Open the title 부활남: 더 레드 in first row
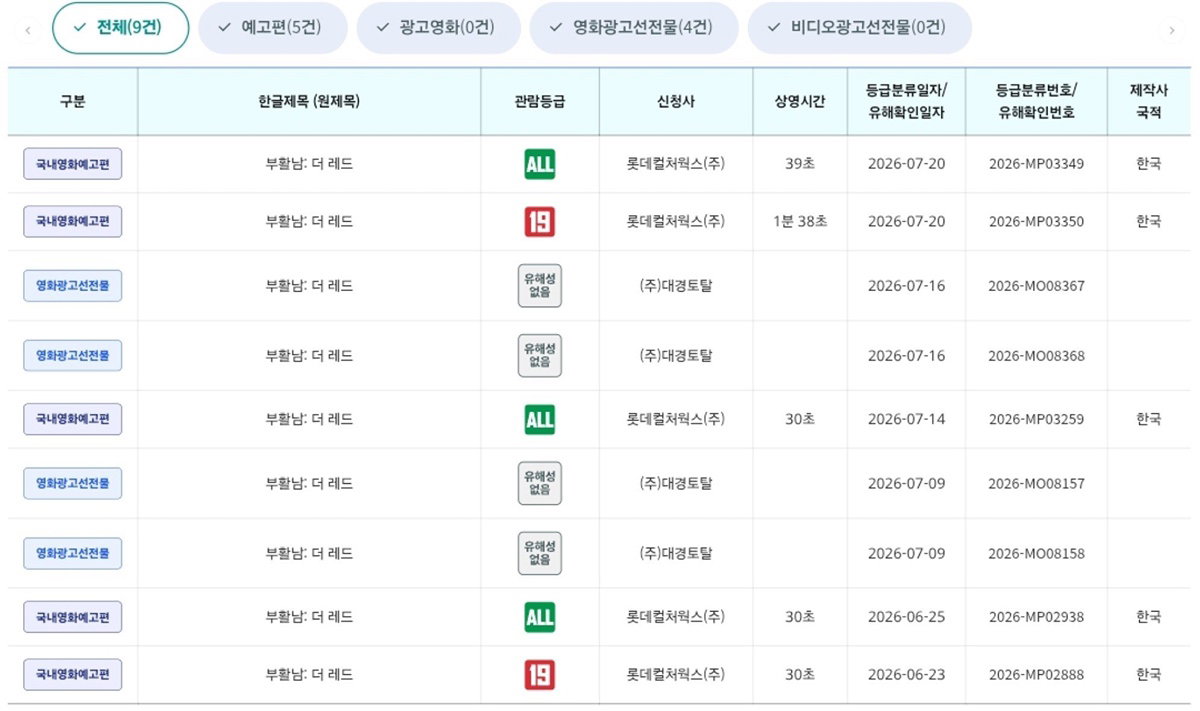Viewport: 1200px width, 711px height. (309, 164)
